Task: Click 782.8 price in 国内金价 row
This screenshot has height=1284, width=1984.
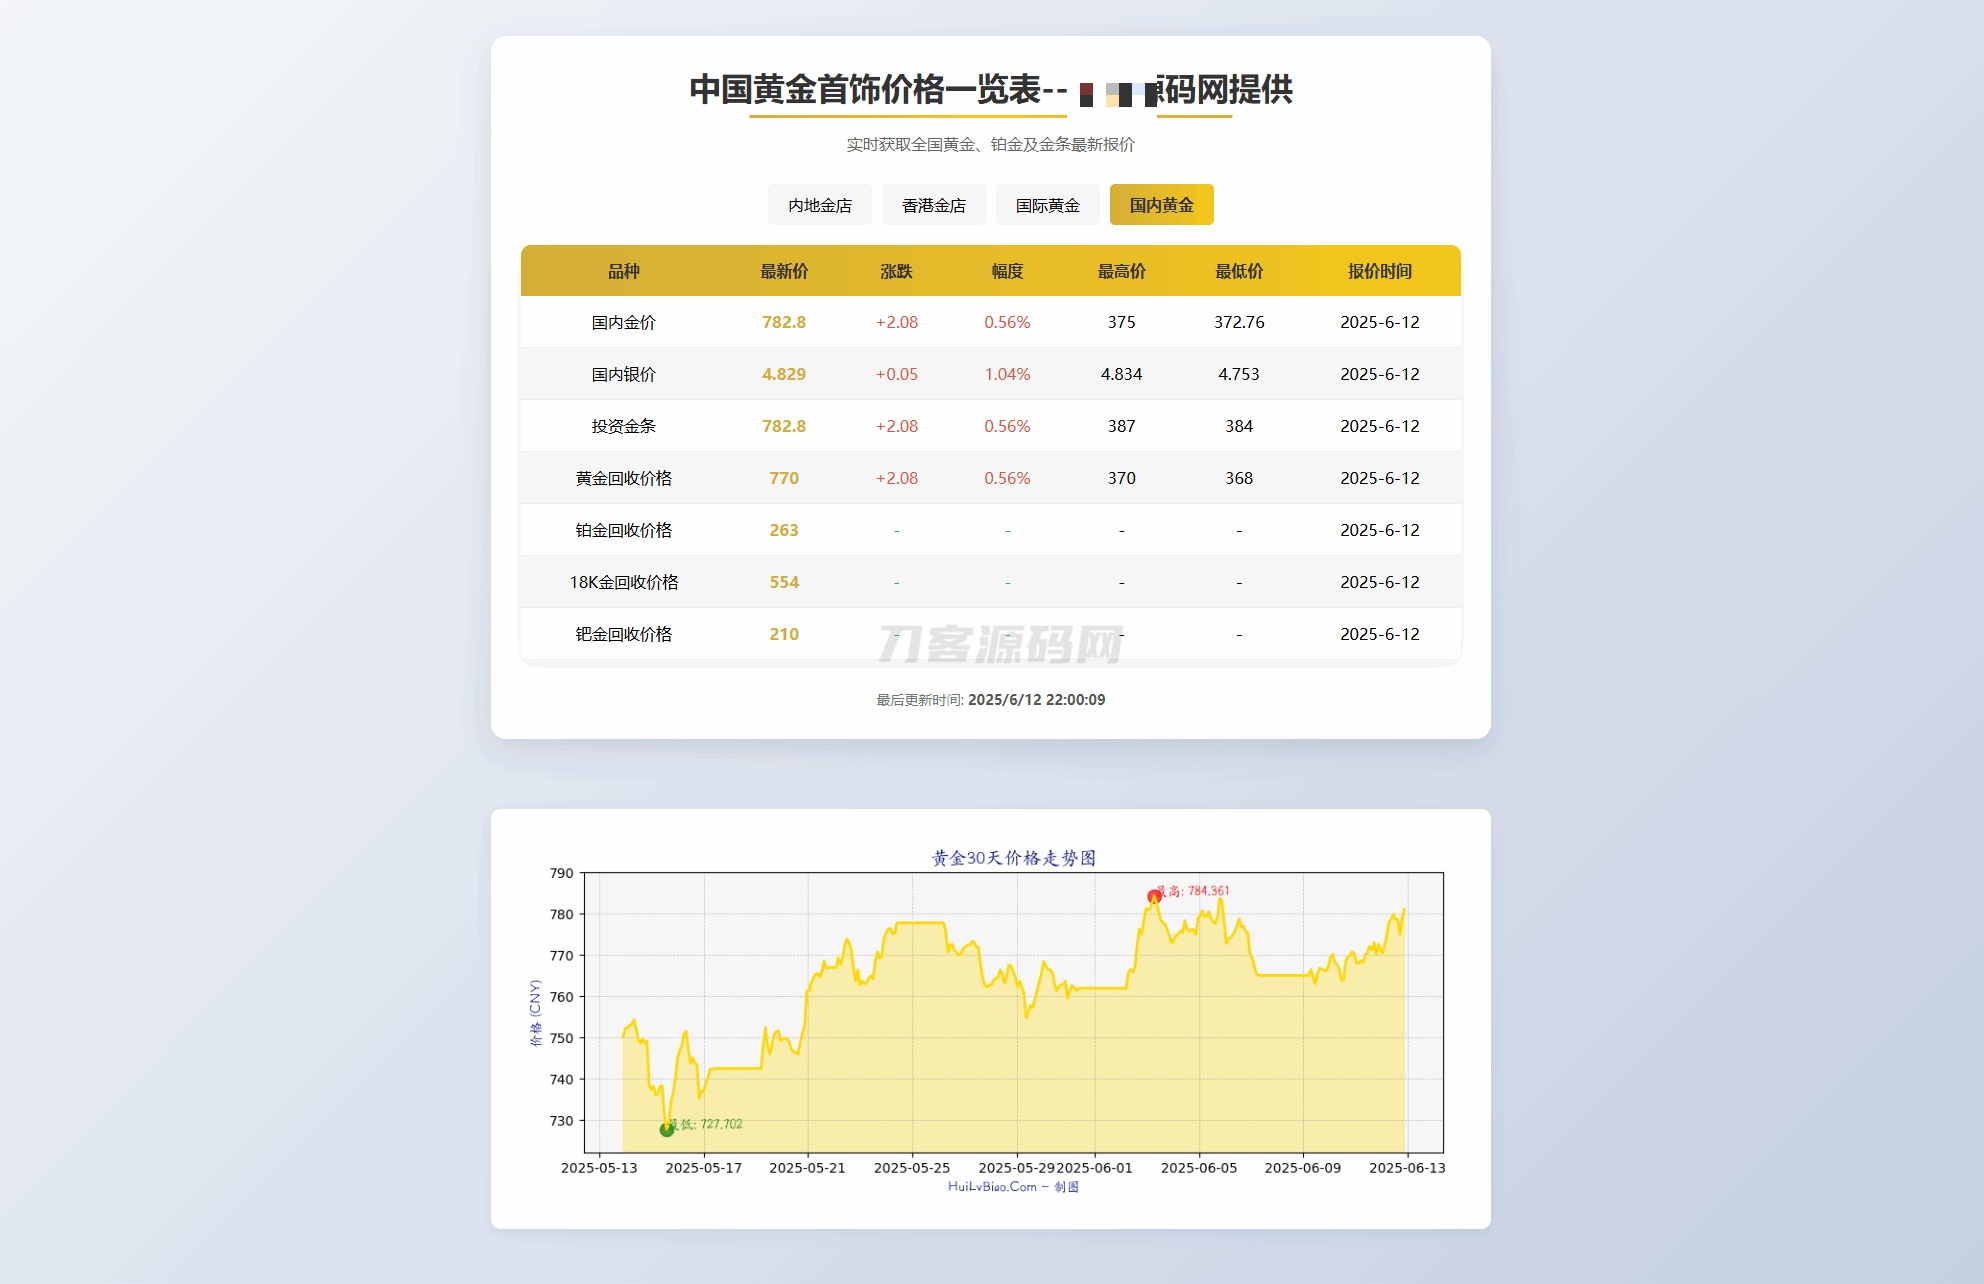Action: coord(784,322)
